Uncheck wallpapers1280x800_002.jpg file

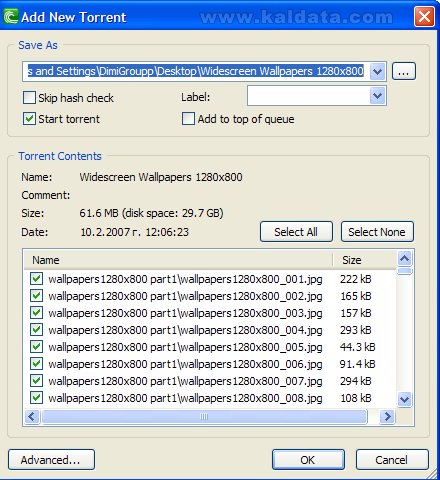(x=36, y=296)
